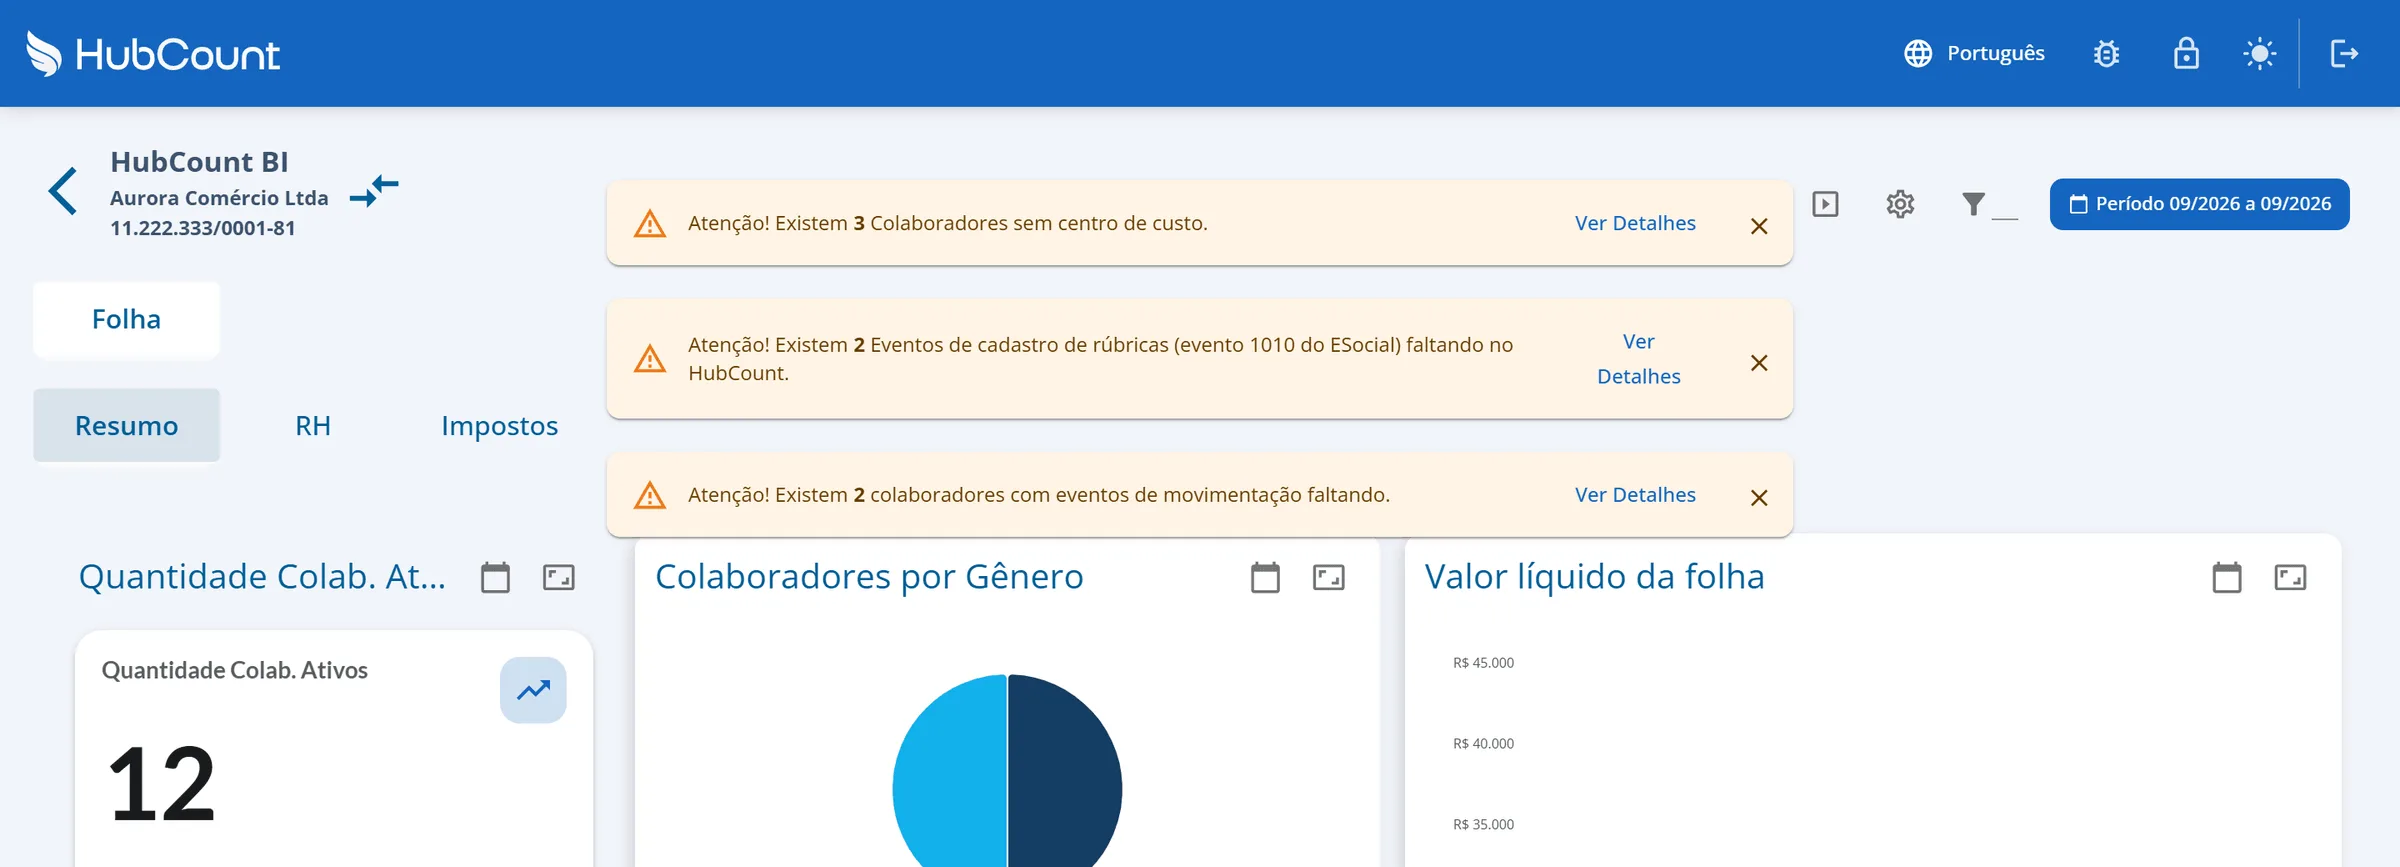Open calendar icon on Quantidade Colab. card
The image size is (2400, 867).
[495, 577]
